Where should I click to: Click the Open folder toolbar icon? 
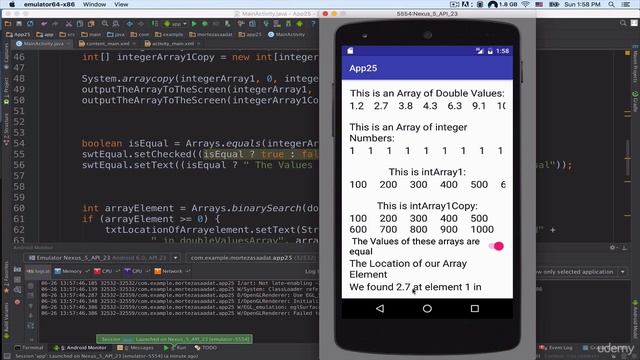coord(8,24)
